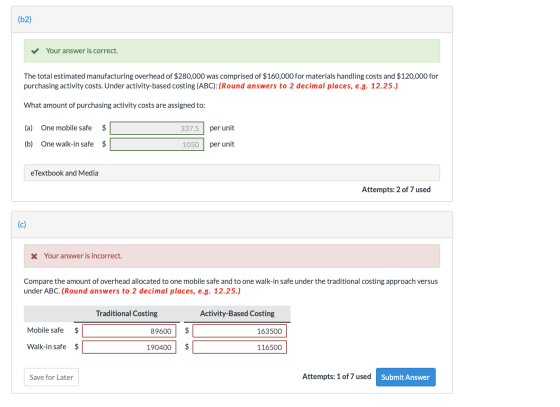This screenshot has width=560, height=407.
Task: Submit the answer for part (c)
Action: [405, 377]
